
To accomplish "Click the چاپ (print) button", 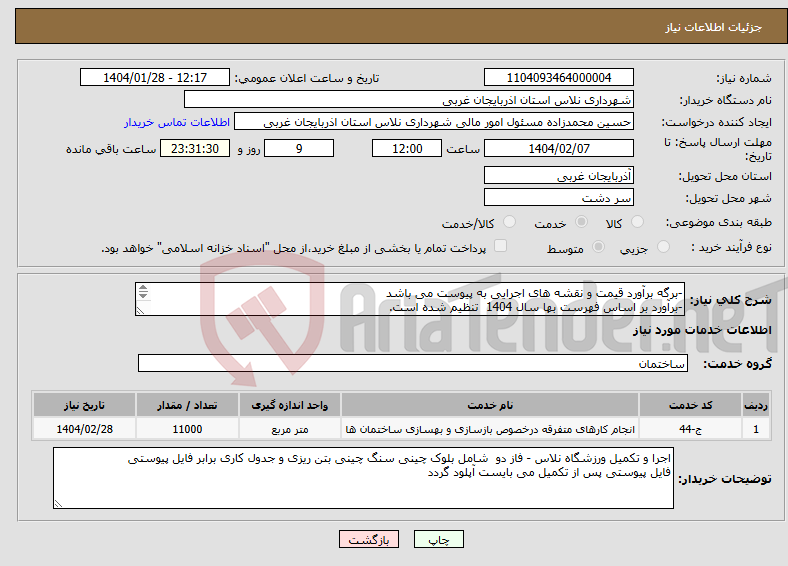I will (438, 539).
